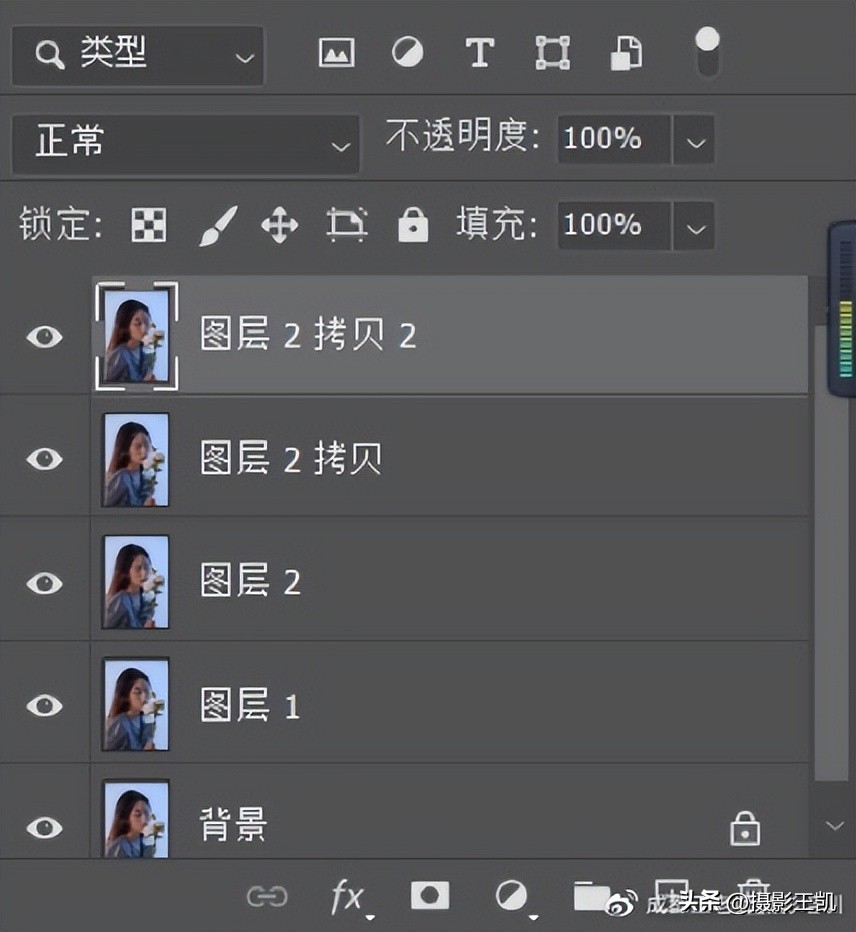Open the blend mode dropdown showing 正常
Viewport: 856px width, 932px height.
185,143
